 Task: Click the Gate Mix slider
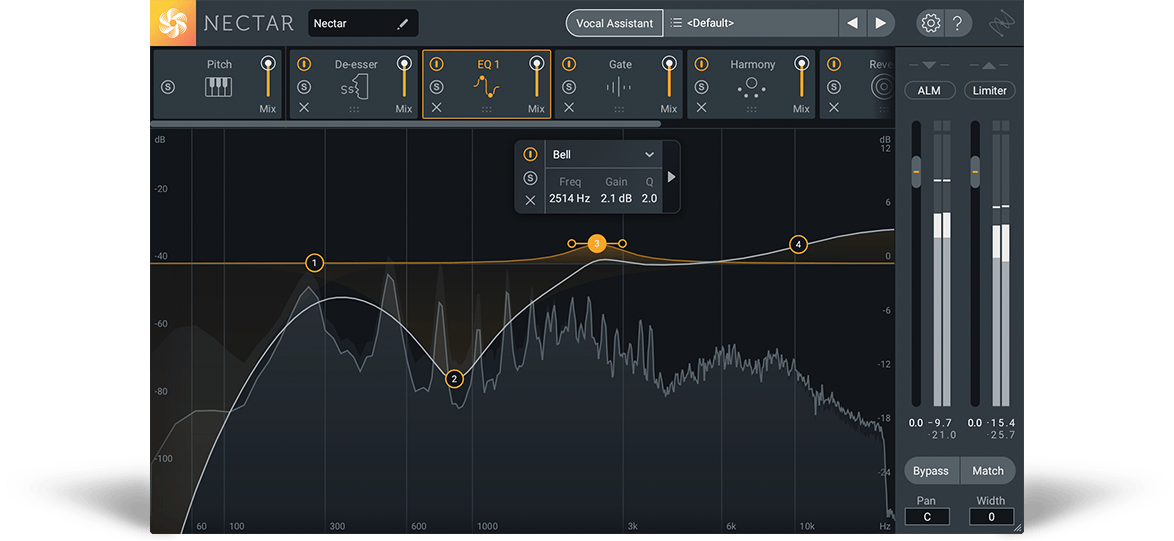coord(669,78)
